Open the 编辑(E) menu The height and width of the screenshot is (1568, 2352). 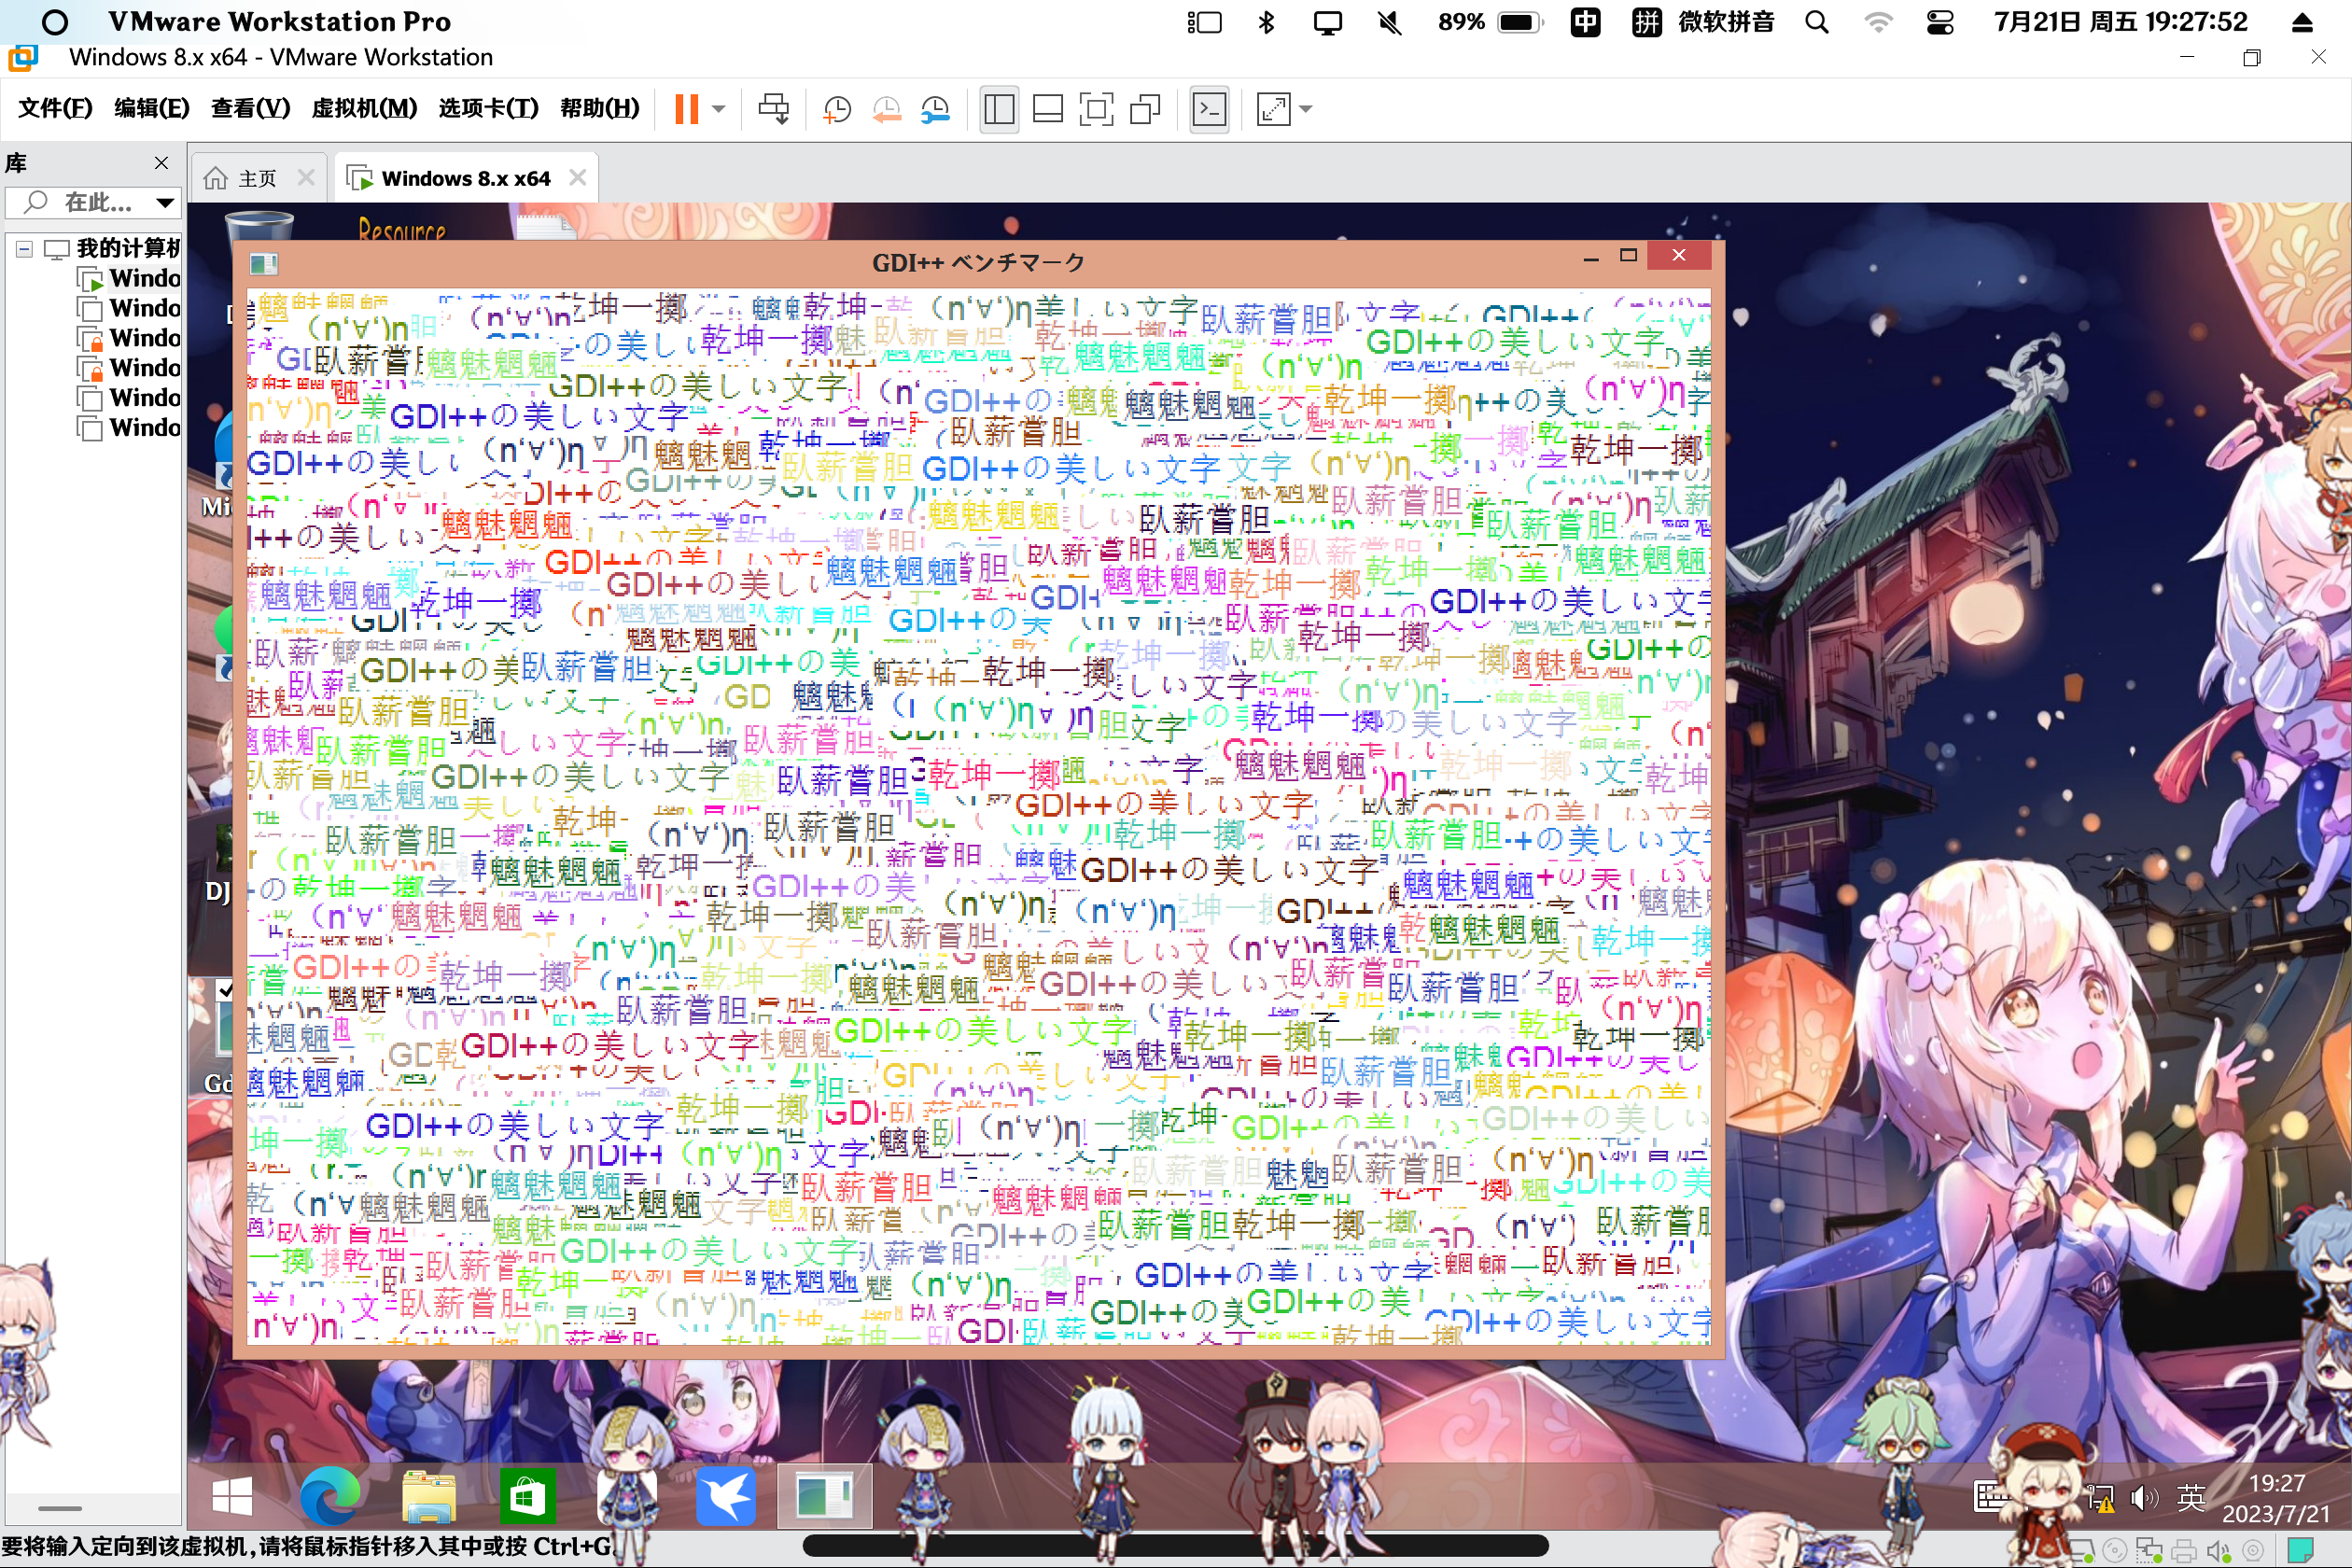point(151,108)
